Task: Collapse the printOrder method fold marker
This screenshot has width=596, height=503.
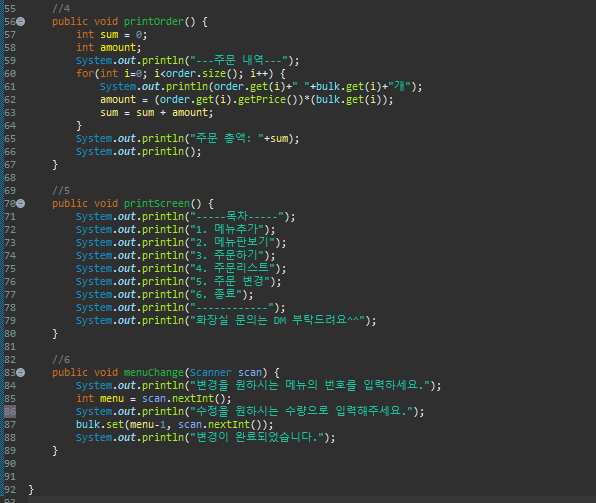Action: click(x=21, y=22)
